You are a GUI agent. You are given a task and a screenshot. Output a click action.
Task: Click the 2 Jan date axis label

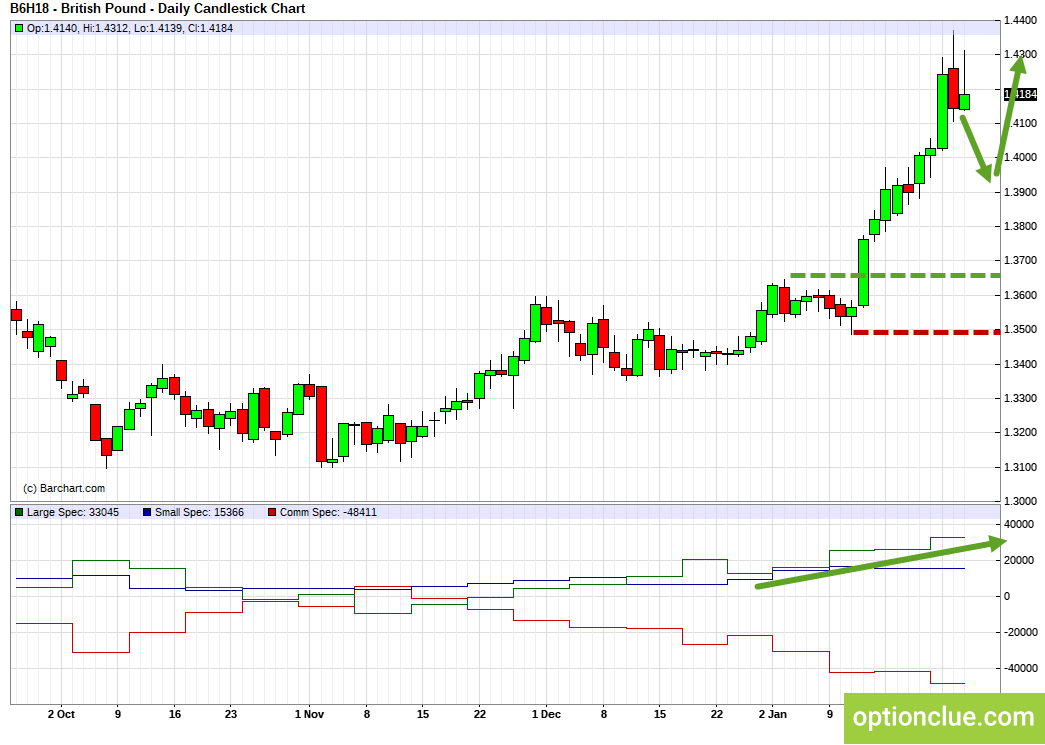pyautogui.click(x=772, y=714)
